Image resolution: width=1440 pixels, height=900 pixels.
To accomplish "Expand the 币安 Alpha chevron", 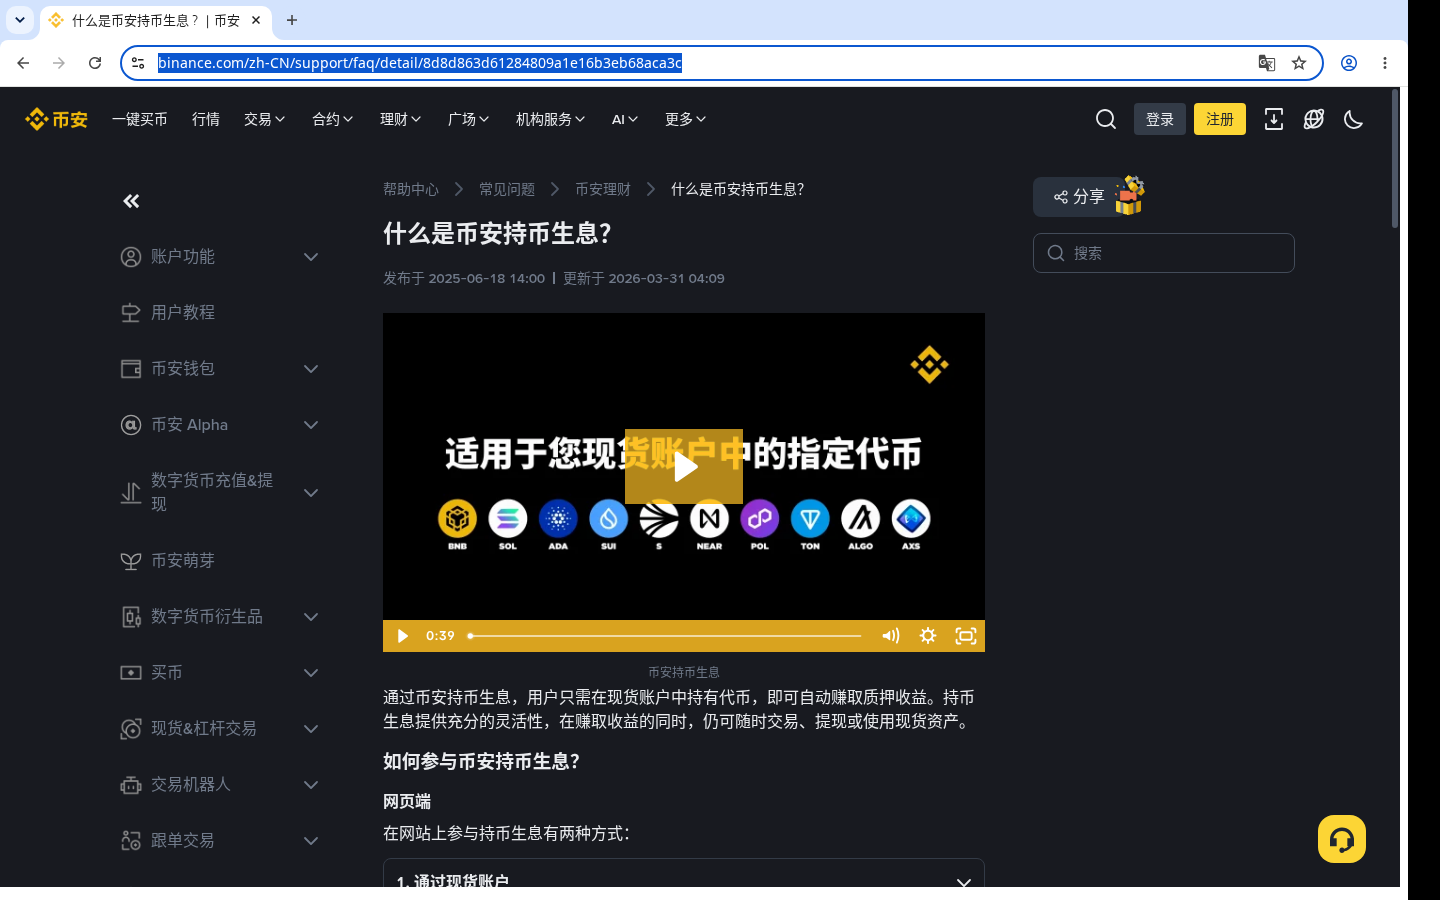I will tap(311, 425).
